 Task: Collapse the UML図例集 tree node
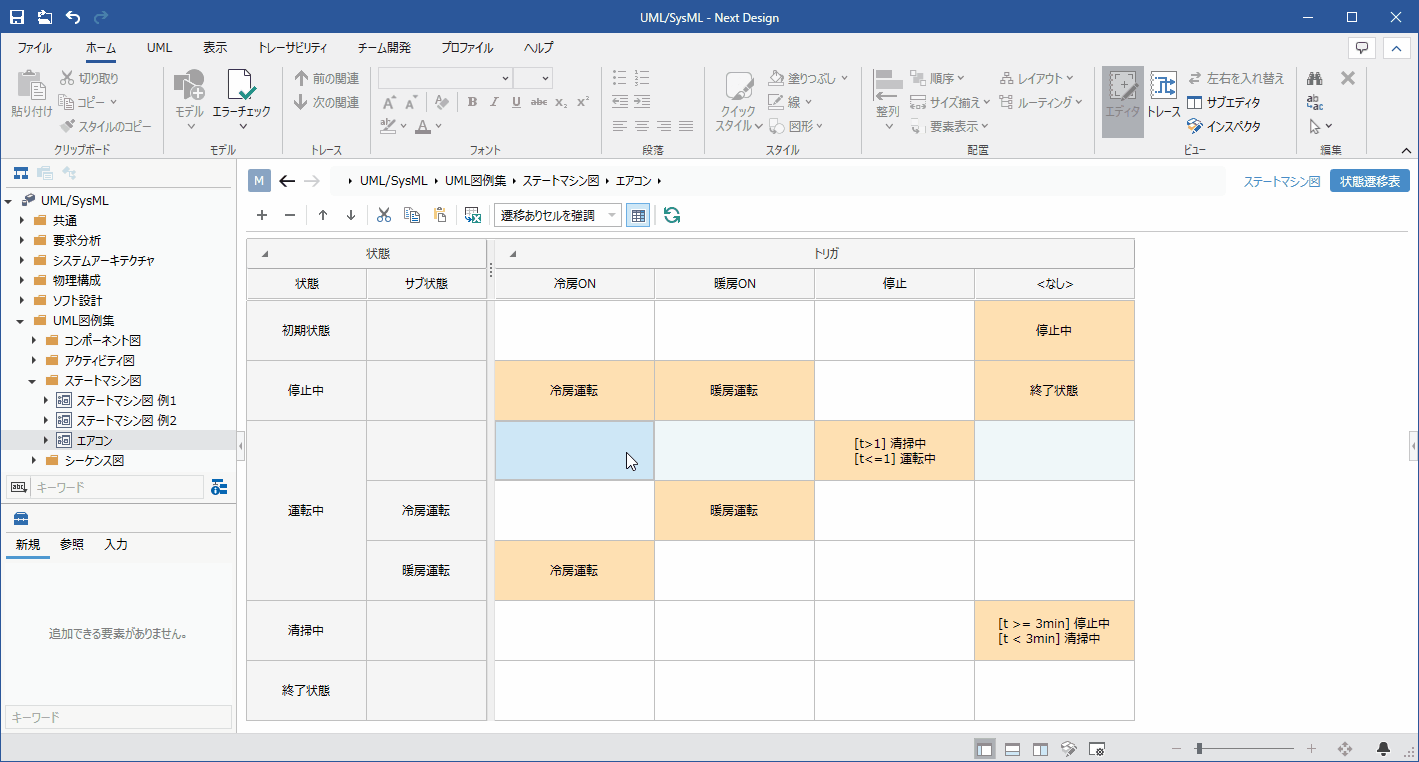pyautogui.click(x=22, y=321)
